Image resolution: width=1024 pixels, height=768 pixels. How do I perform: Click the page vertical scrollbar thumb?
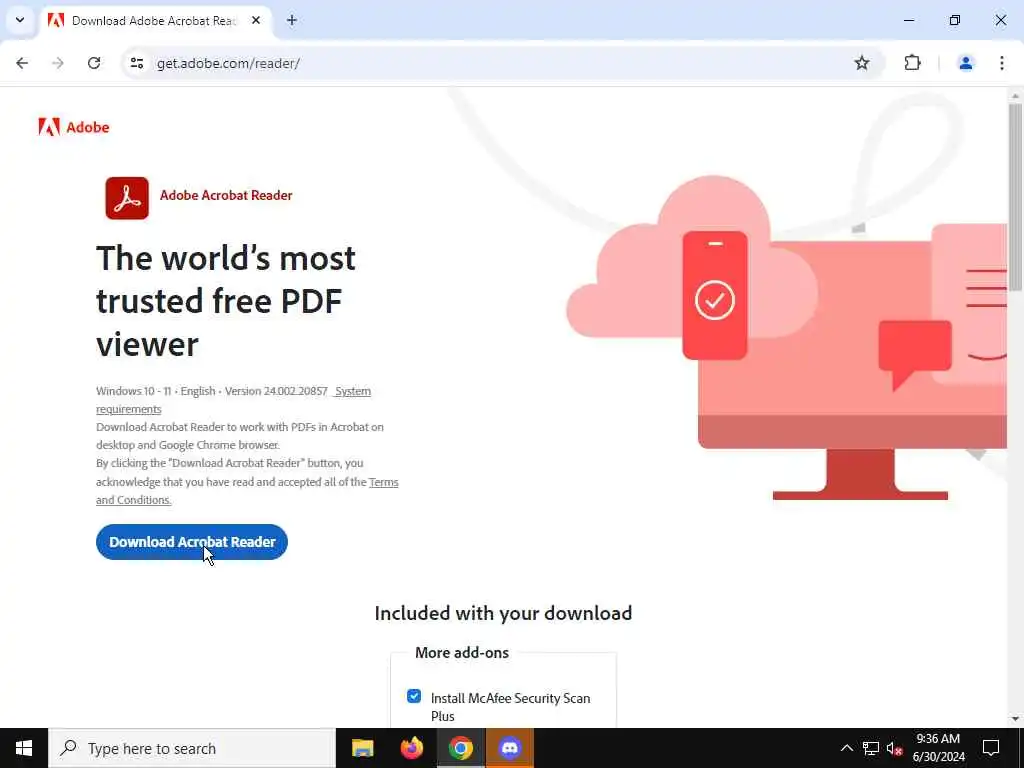coord(1015,196)
